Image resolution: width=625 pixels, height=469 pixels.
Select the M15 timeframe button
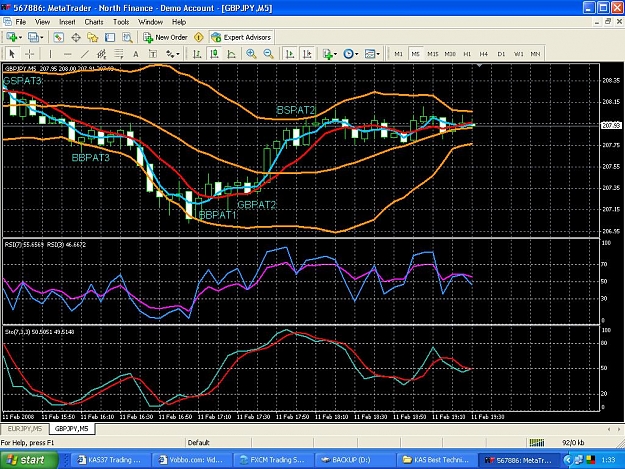coord(433,54)
